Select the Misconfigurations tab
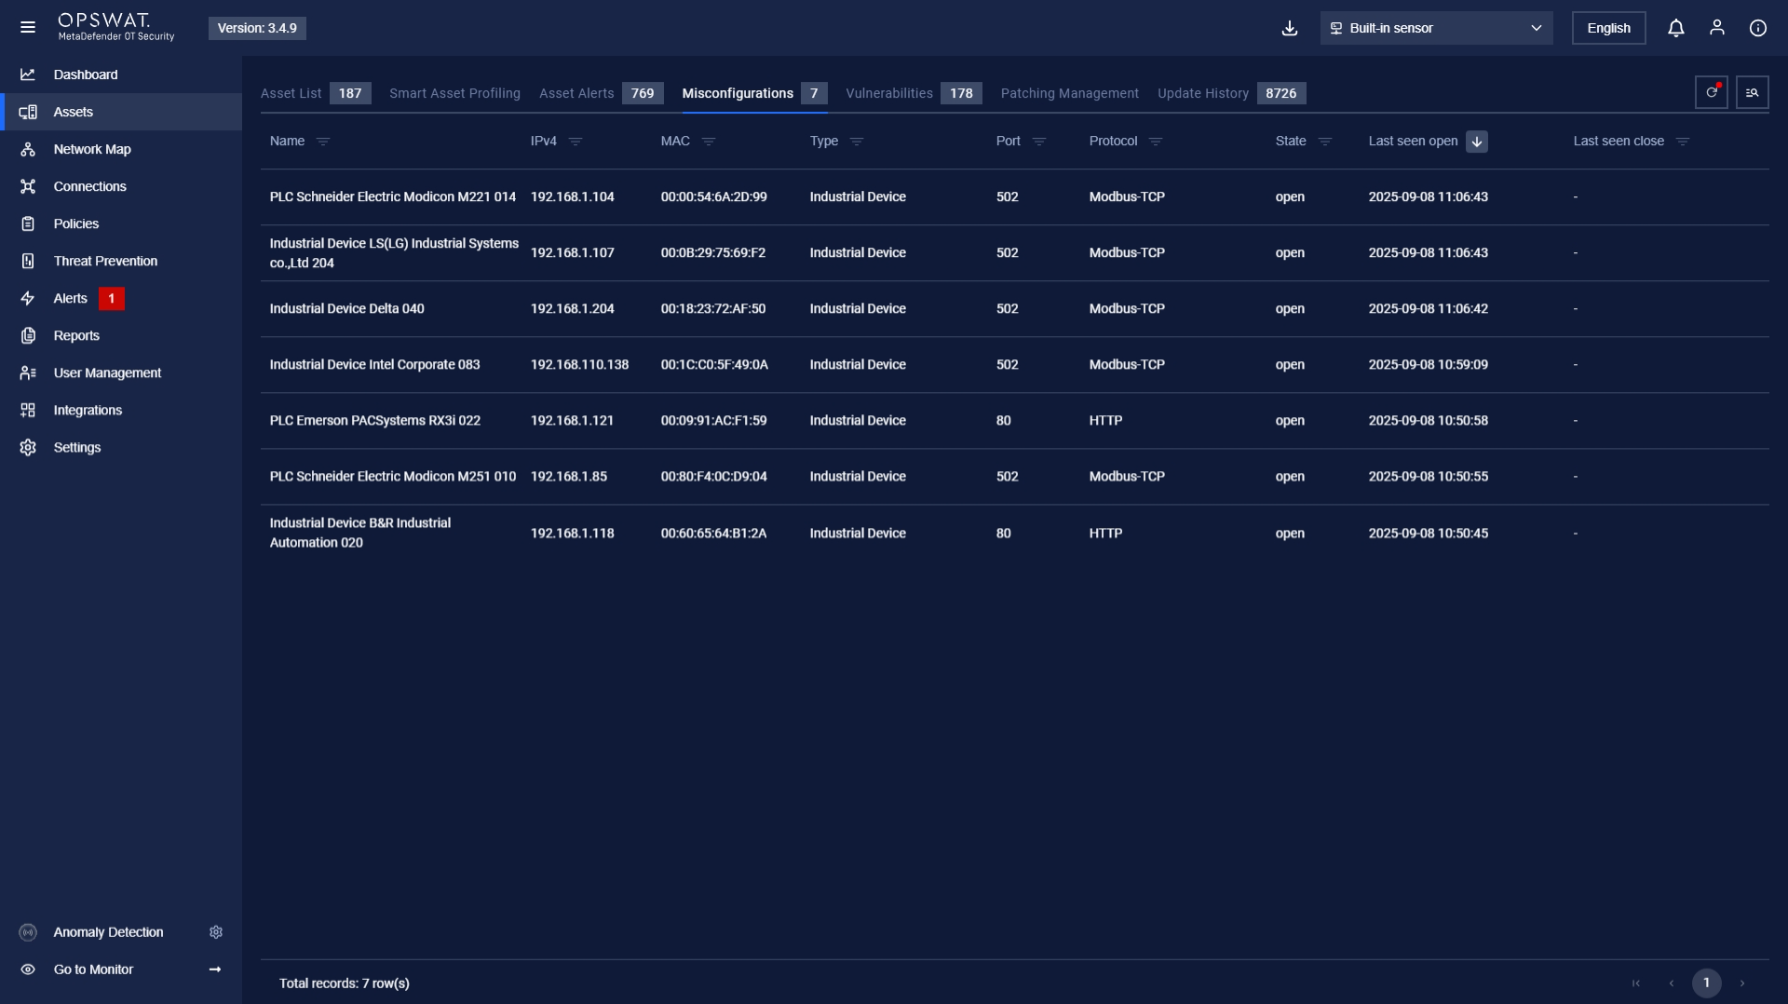 pyautogui.click(x=755, y=93)
